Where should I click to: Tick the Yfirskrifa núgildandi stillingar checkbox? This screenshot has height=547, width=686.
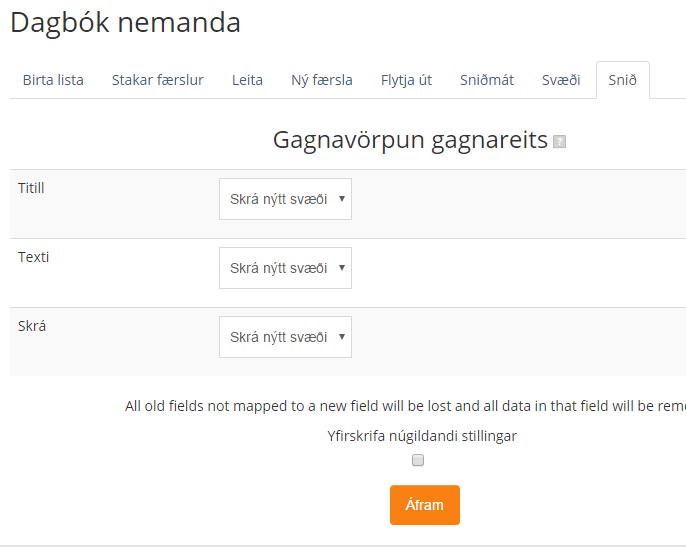(418, 460)
